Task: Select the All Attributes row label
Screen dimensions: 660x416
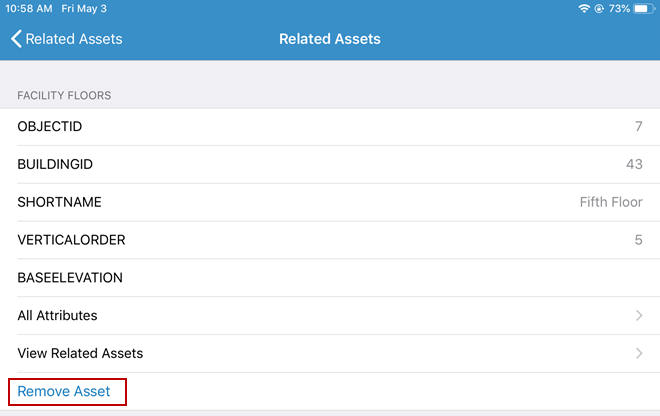Action: 57,316
